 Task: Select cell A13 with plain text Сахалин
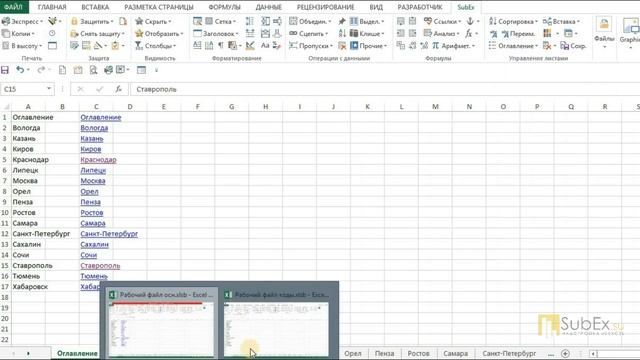tap(29, 244)
